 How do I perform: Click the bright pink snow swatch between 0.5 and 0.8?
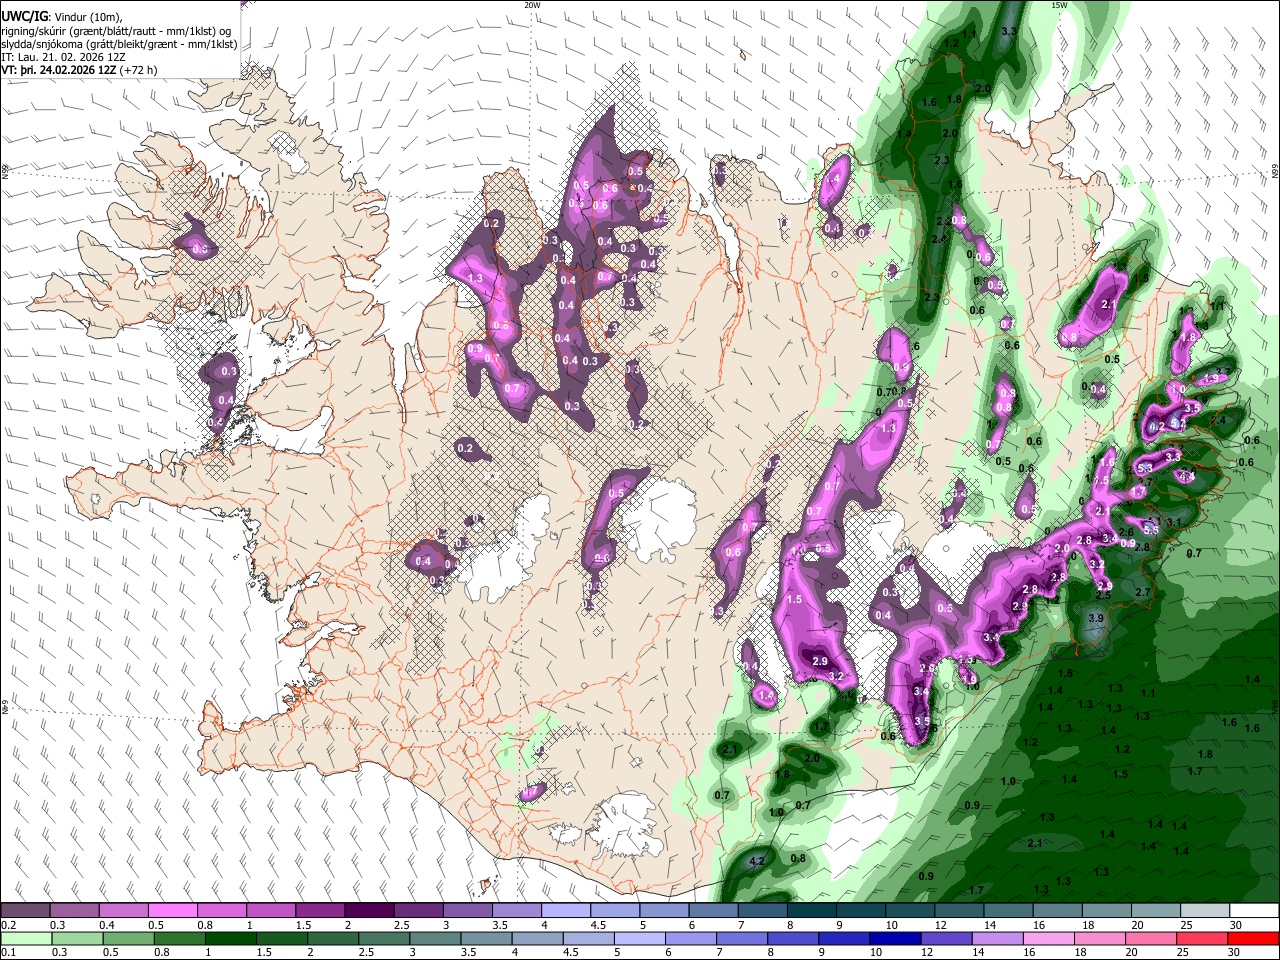pos(172,911)
